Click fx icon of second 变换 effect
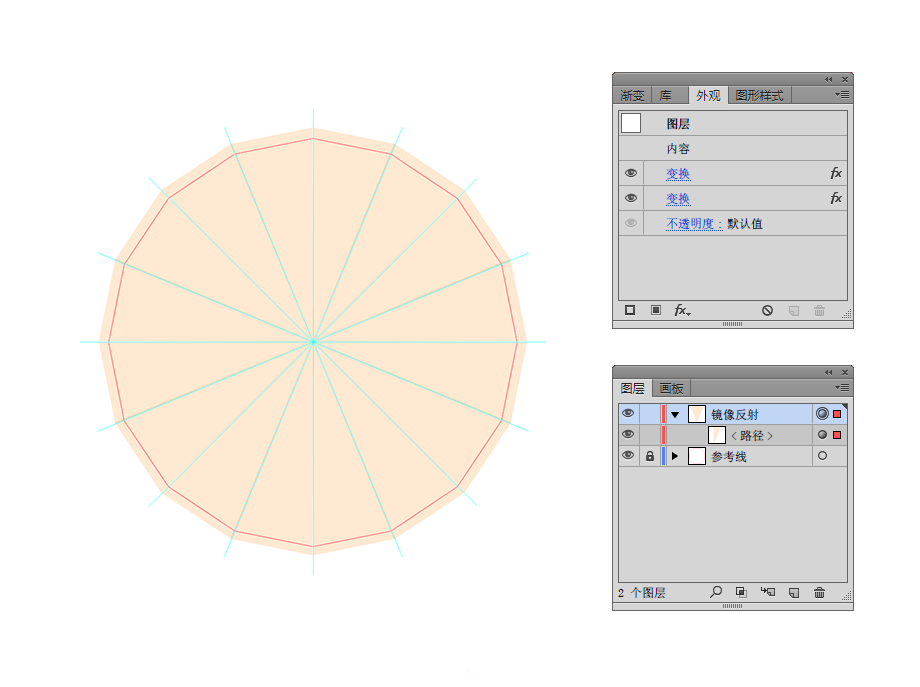 pos(836,198)
